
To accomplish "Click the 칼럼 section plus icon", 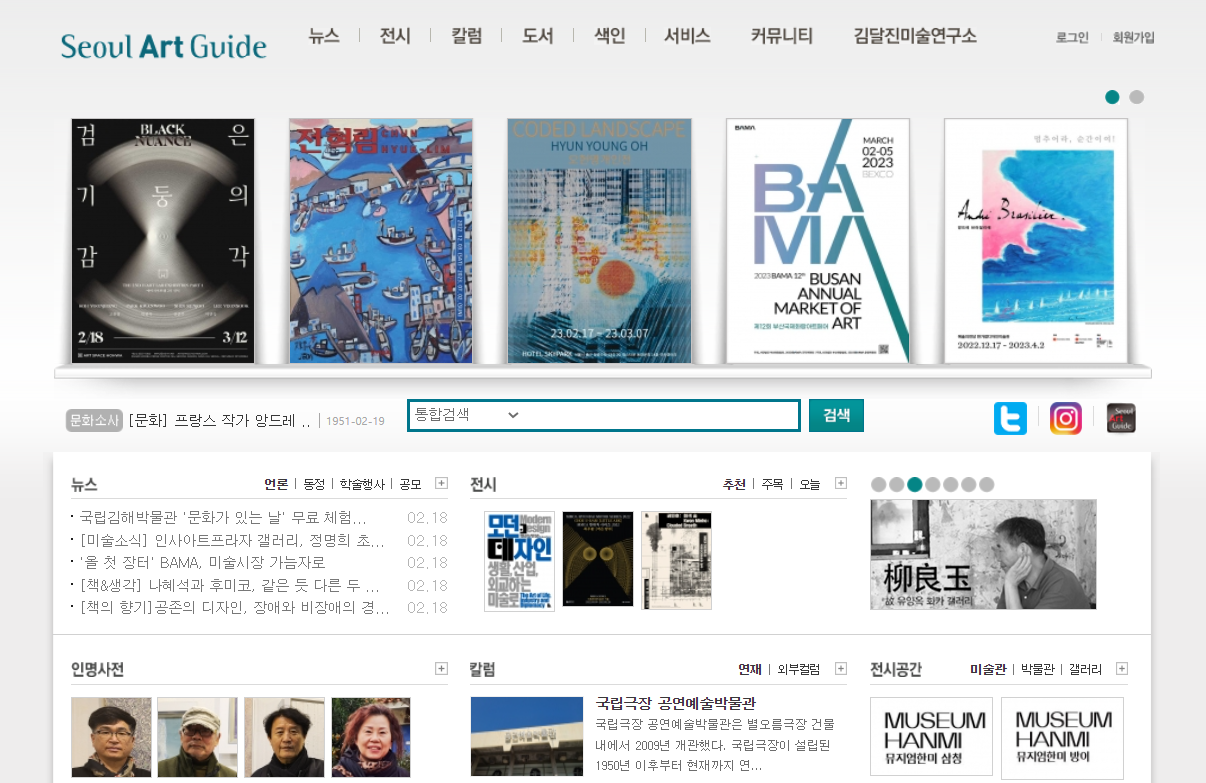I will (841, 669).
